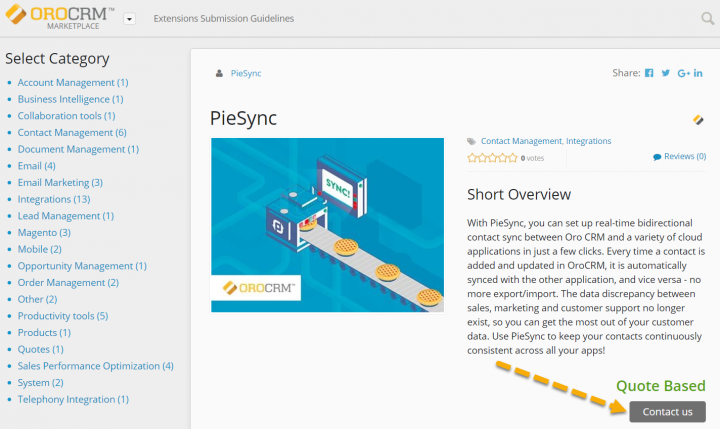This screenshot has width=720, height=429.
Task: Click the reviews speech bubble icon
Action: point(657,157)
